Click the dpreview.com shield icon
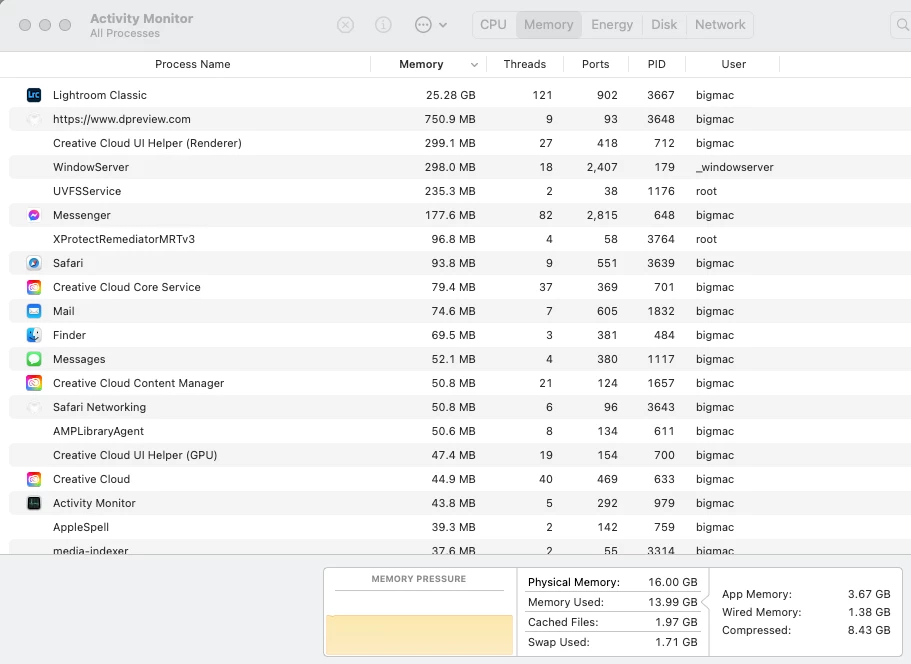This screenshot has width=911, height=664. (x=34, y=119)
